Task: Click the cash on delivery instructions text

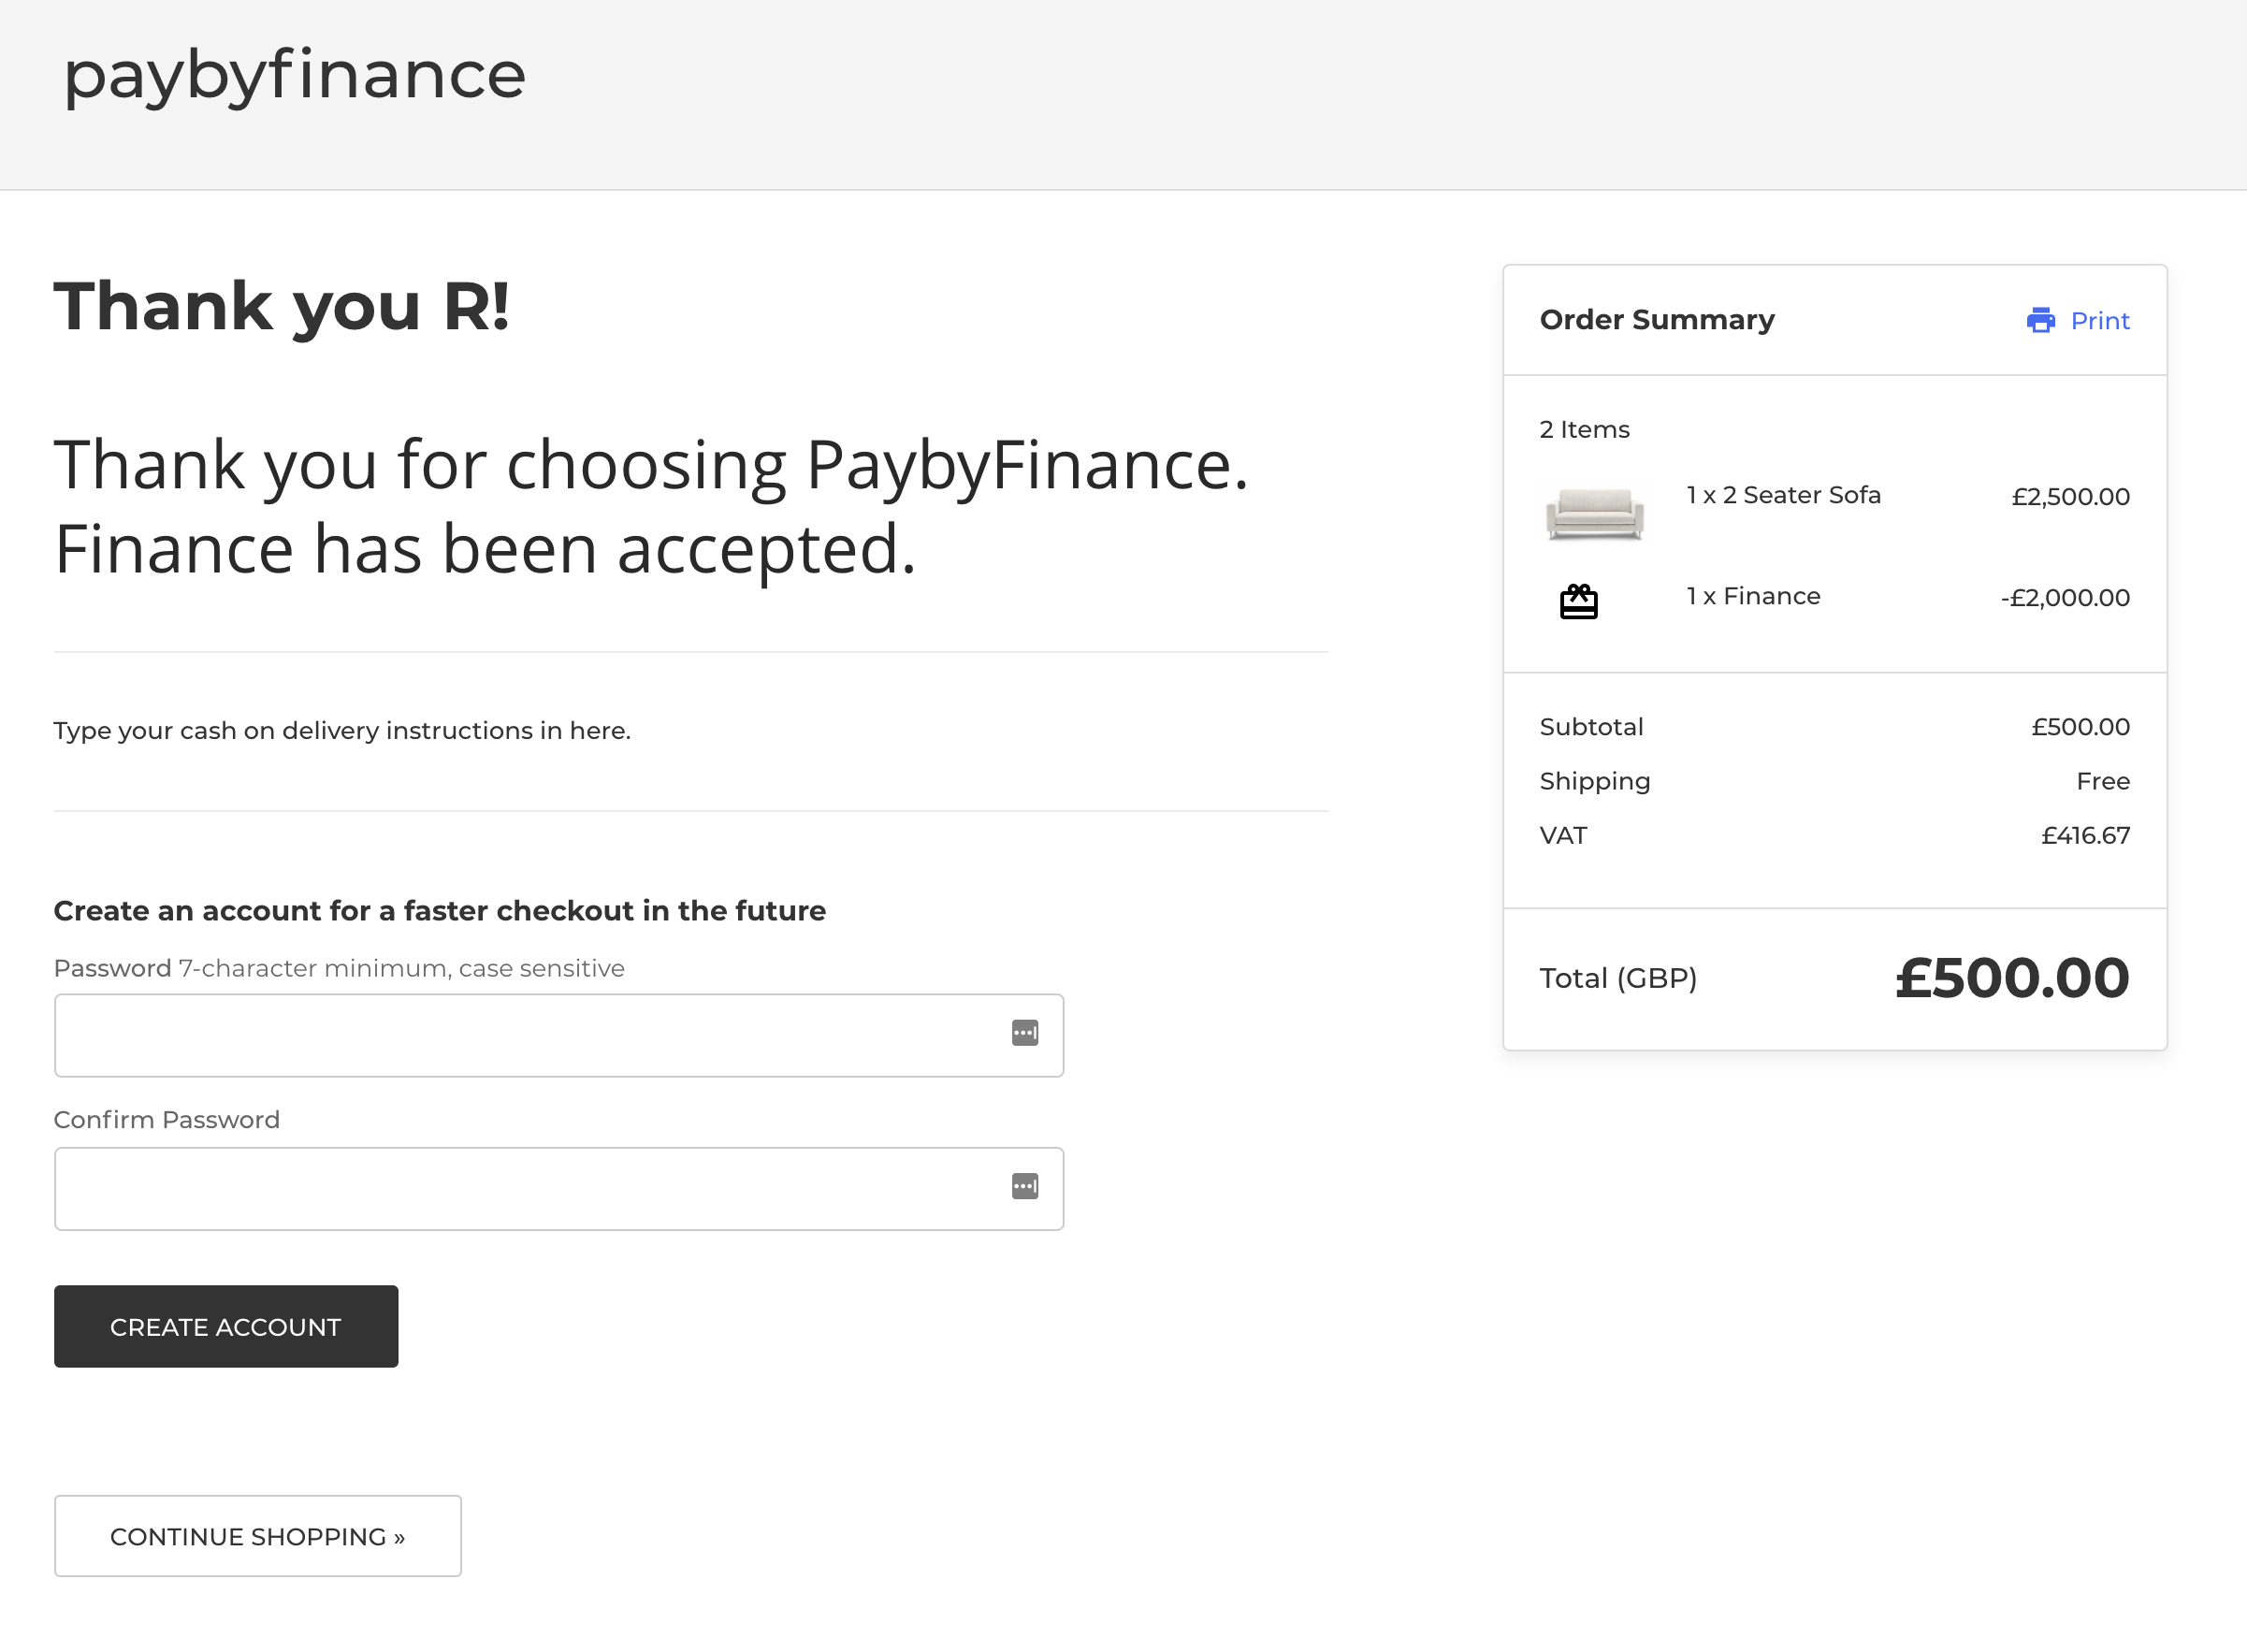Action: point(342,731)
